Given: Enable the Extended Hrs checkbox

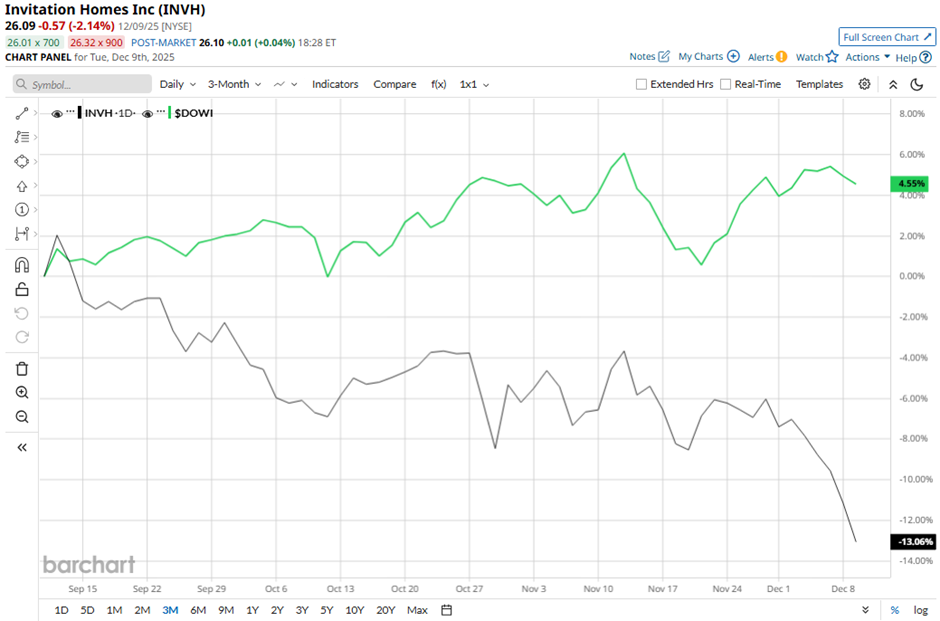Looking at the screenshot, I should tap(641, 85).
